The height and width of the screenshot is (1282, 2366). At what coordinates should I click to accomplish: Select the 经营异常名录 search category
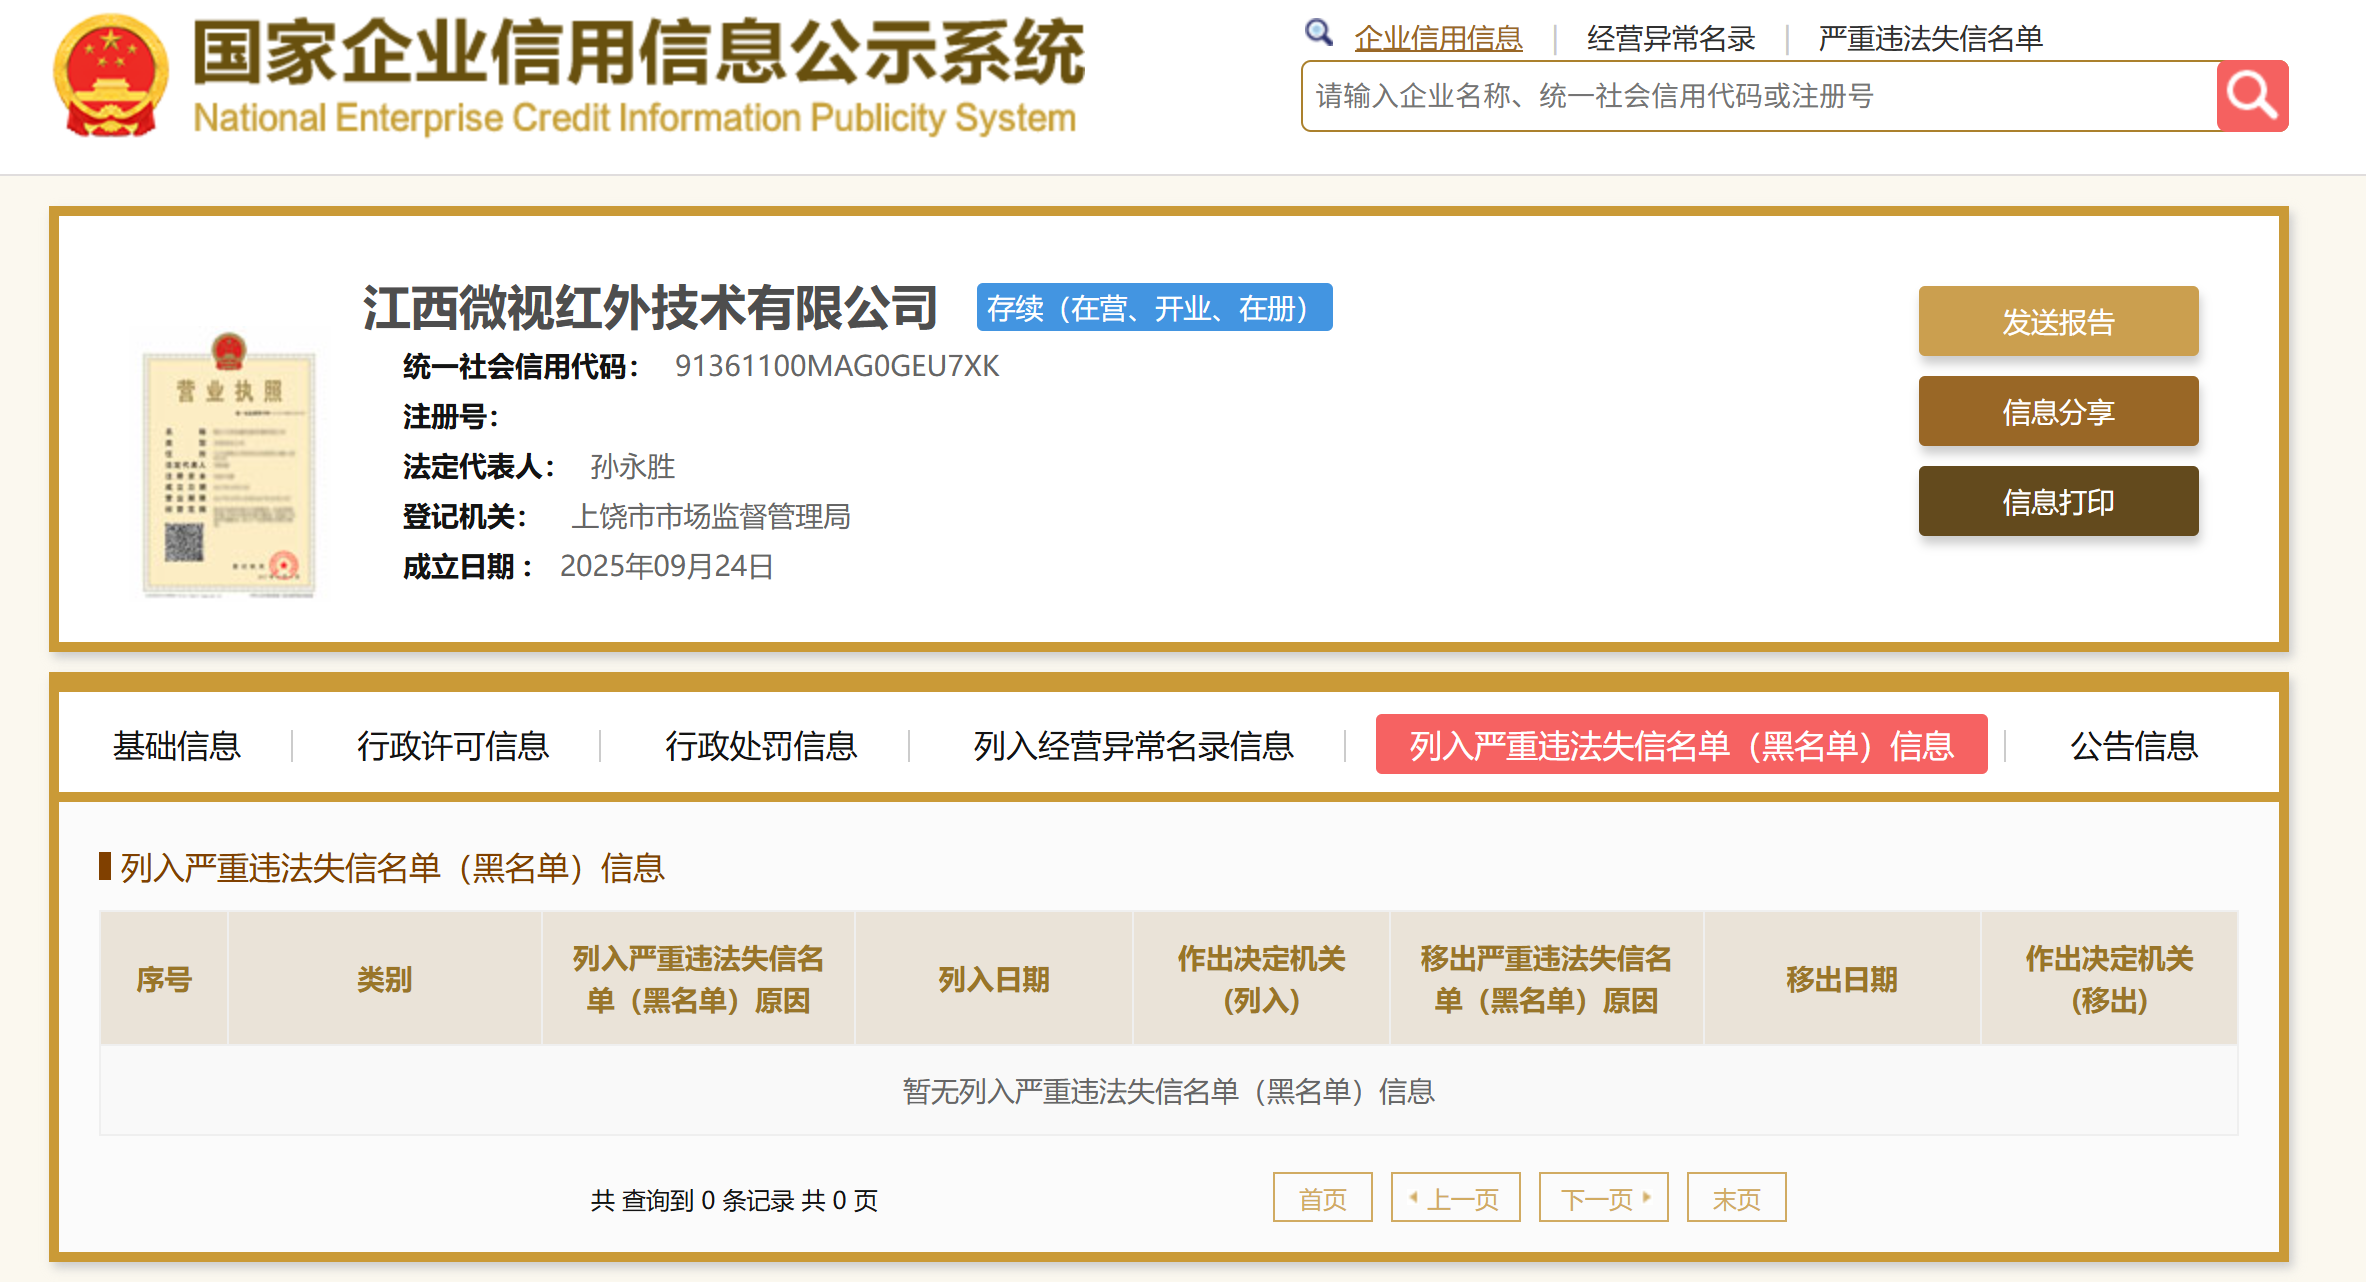point(1670,38)
